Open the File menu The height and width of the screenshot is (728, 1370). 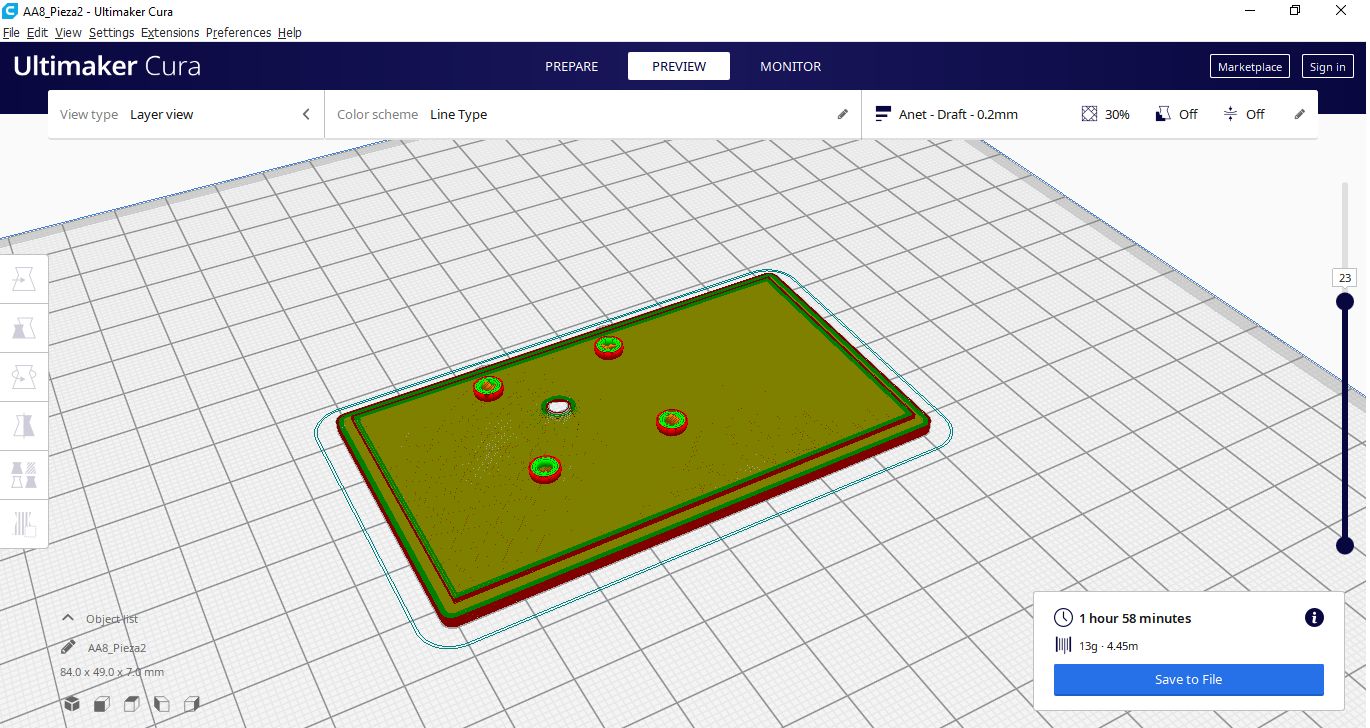coord(11,32)
